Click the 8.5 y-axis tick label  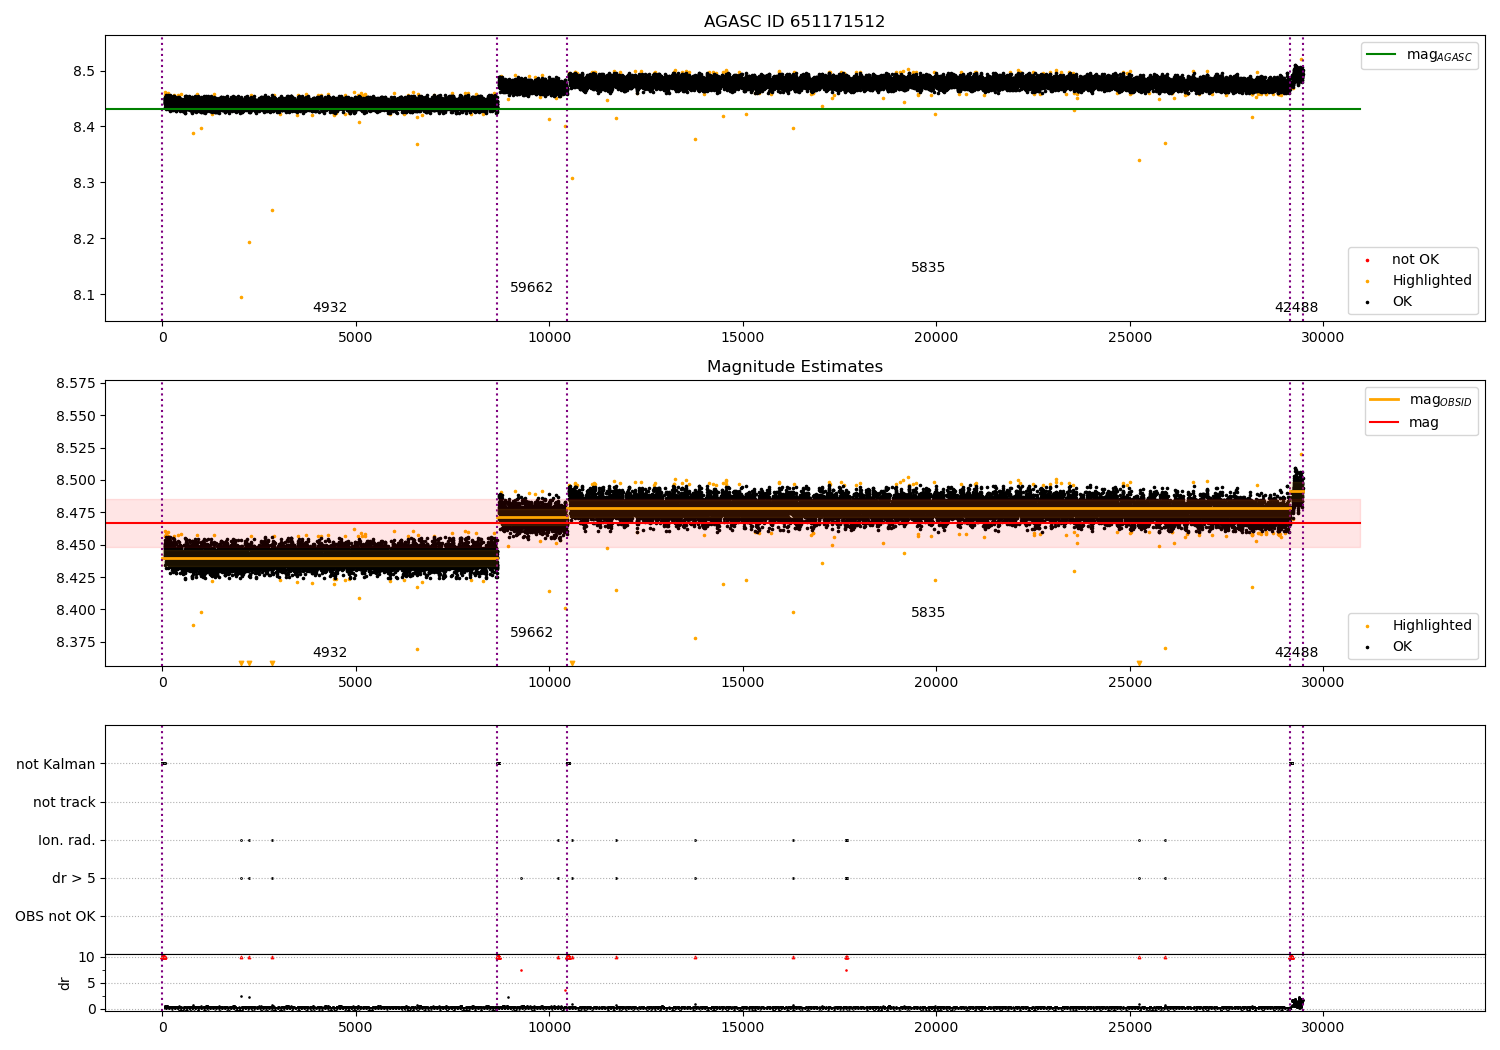[85, 71]
